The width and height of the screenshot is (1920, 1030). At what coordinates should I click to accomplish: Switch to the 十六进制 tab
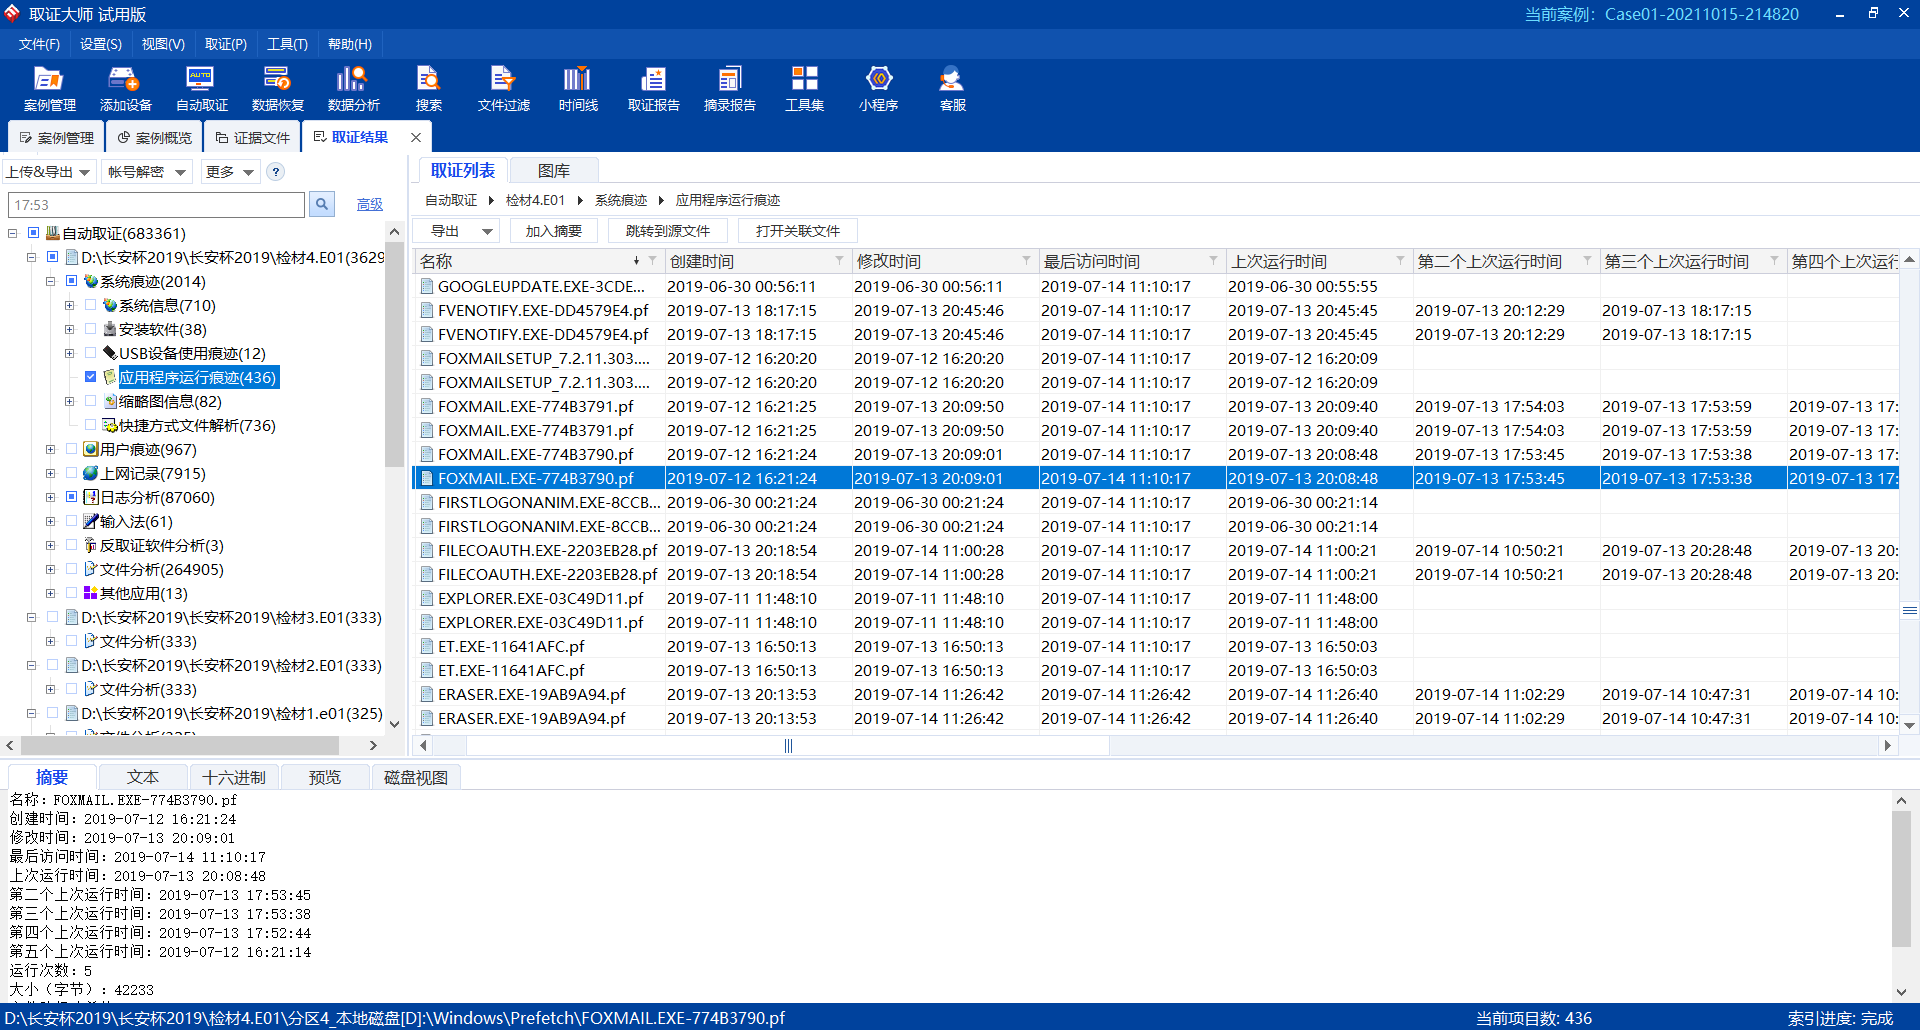point(234,777)
